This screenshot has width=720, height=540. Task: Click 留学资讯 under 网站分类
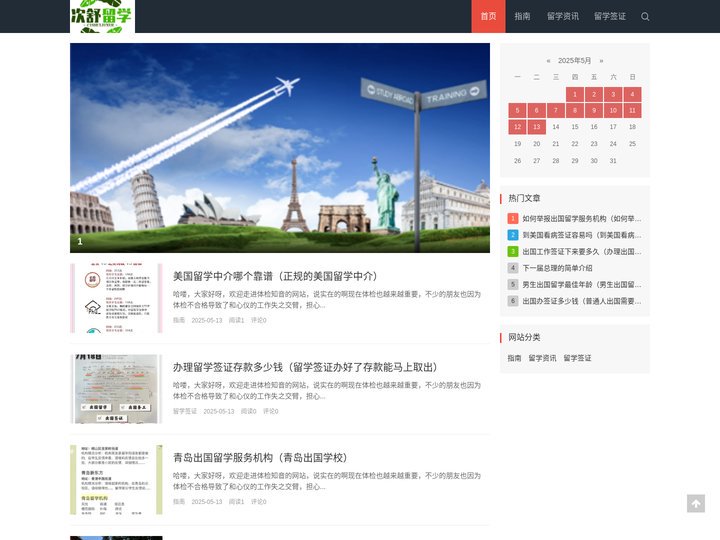pos(542,358)
